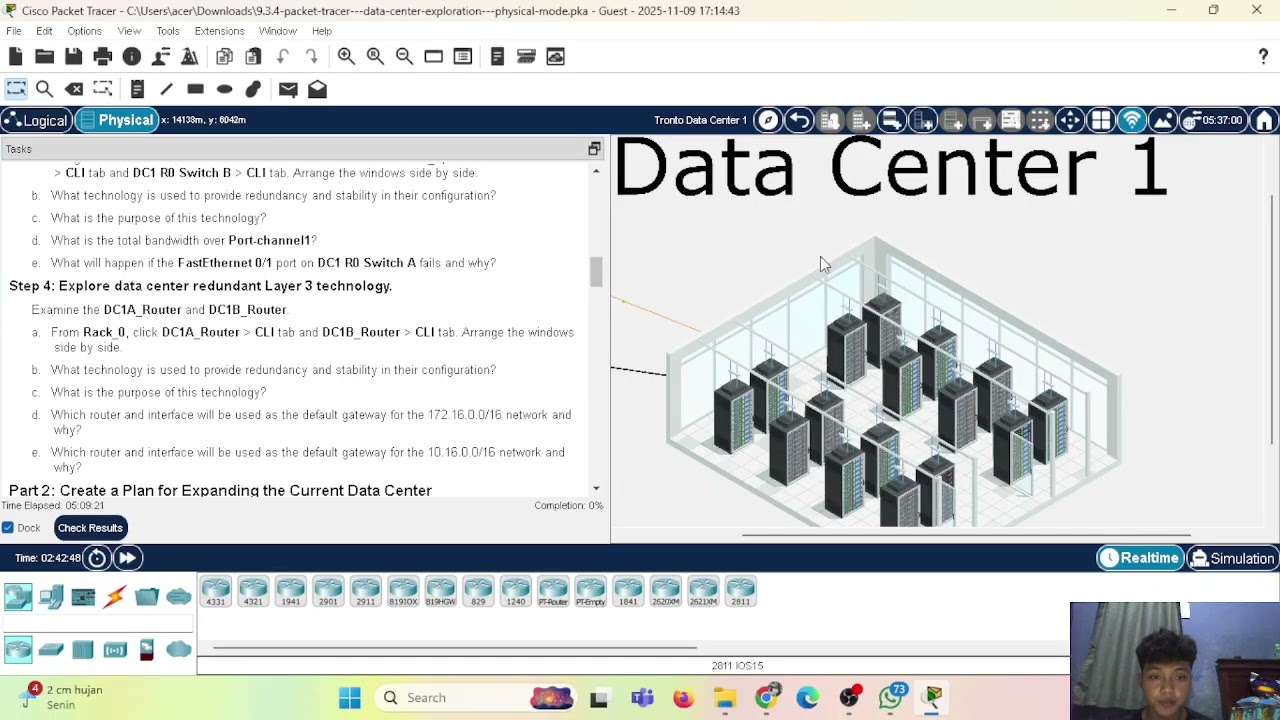
Task: Zoom in on the workspace
Action: pyautogui.click(x=346, y=57)
